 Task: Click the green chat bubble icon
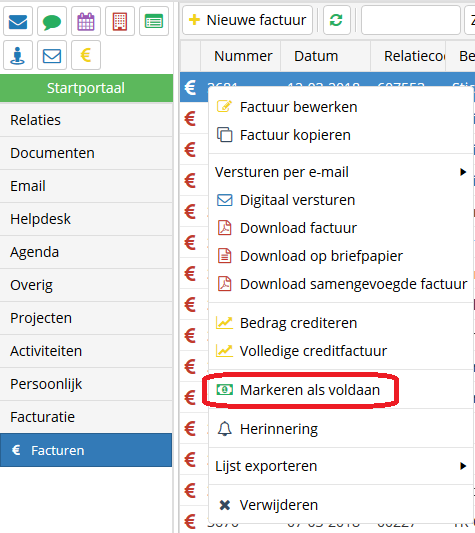click(52, 21)
